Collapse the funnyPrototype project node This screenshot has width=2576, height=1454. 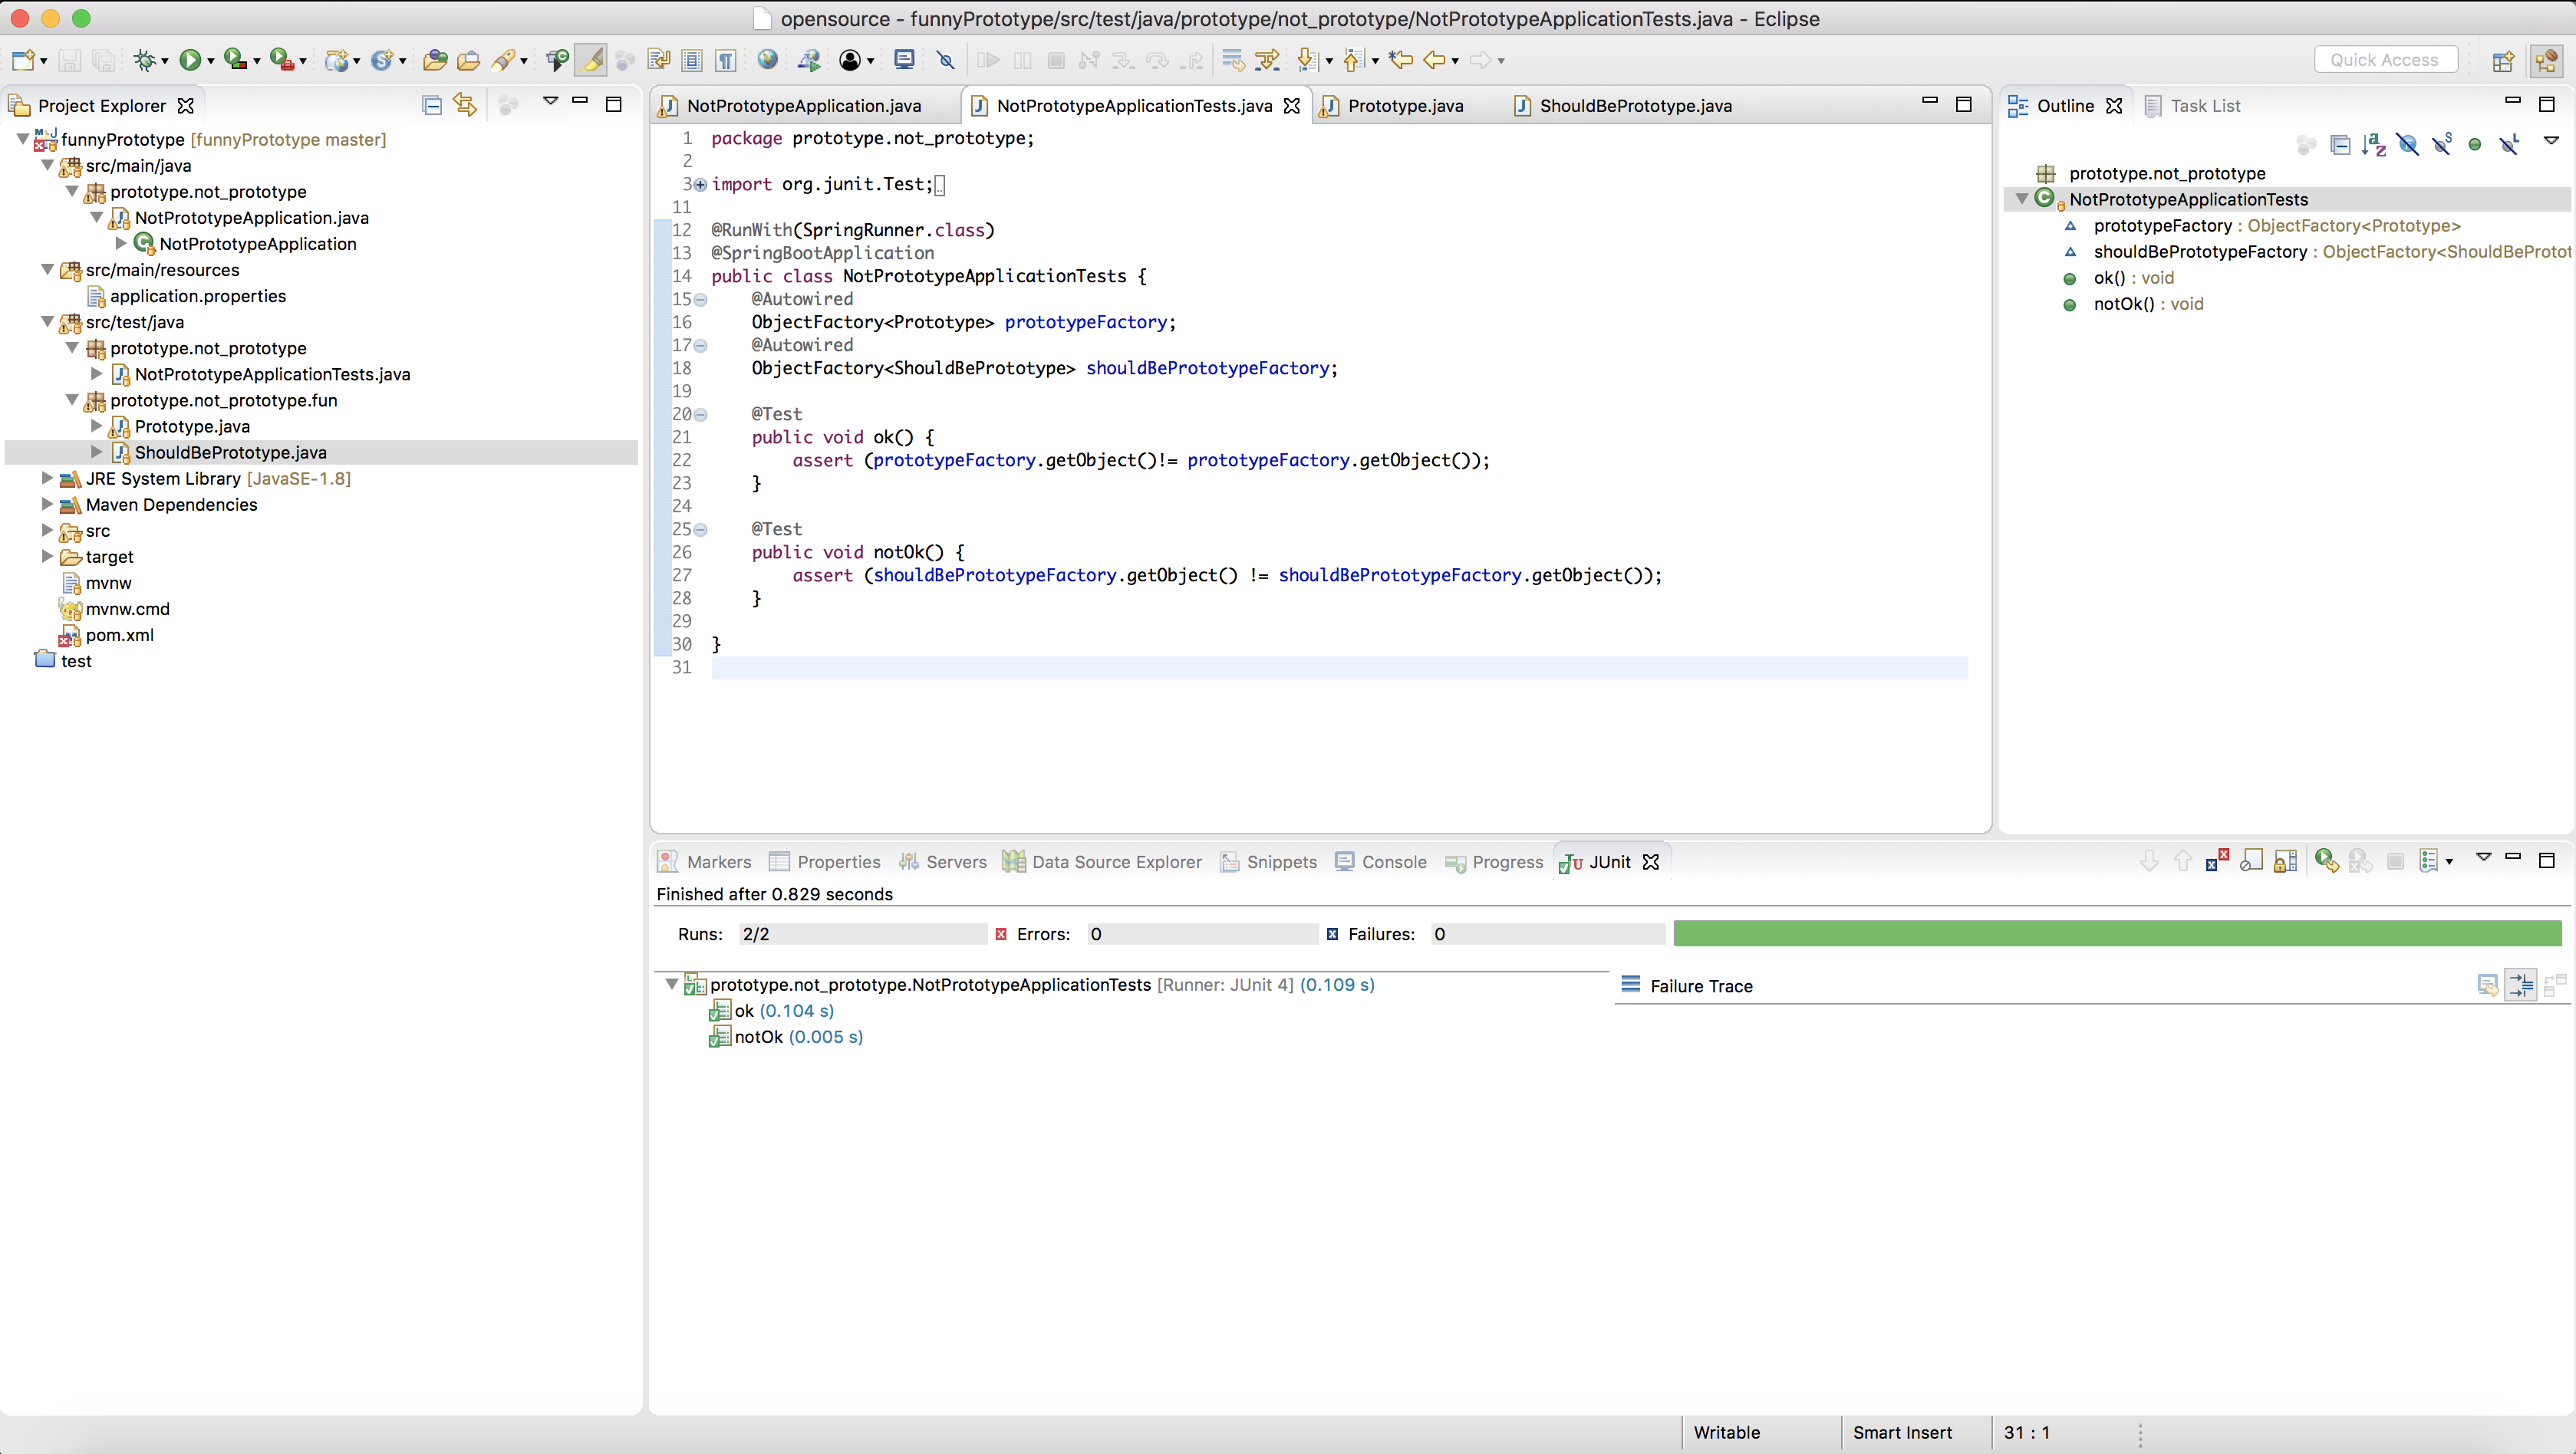tap(22, 140)
